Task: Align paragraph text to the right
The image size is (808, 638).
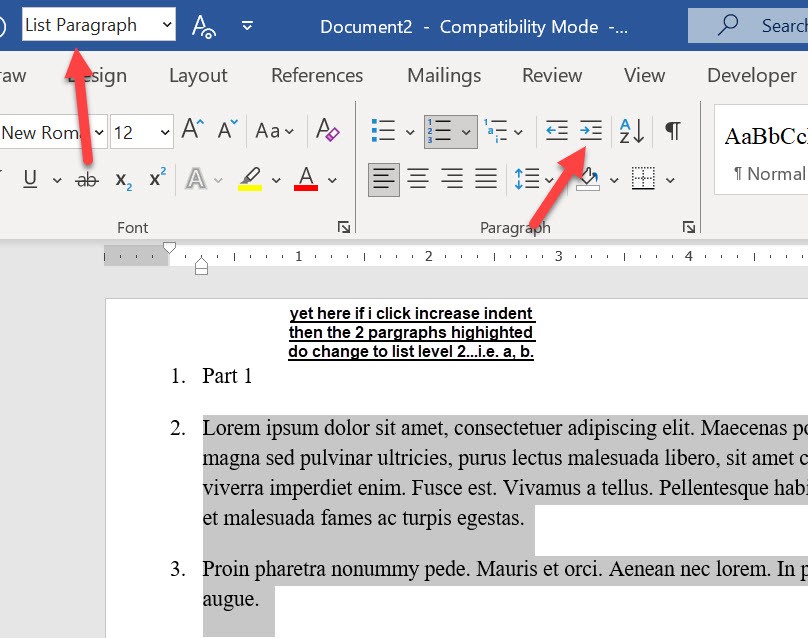Action: pos(452,179)
